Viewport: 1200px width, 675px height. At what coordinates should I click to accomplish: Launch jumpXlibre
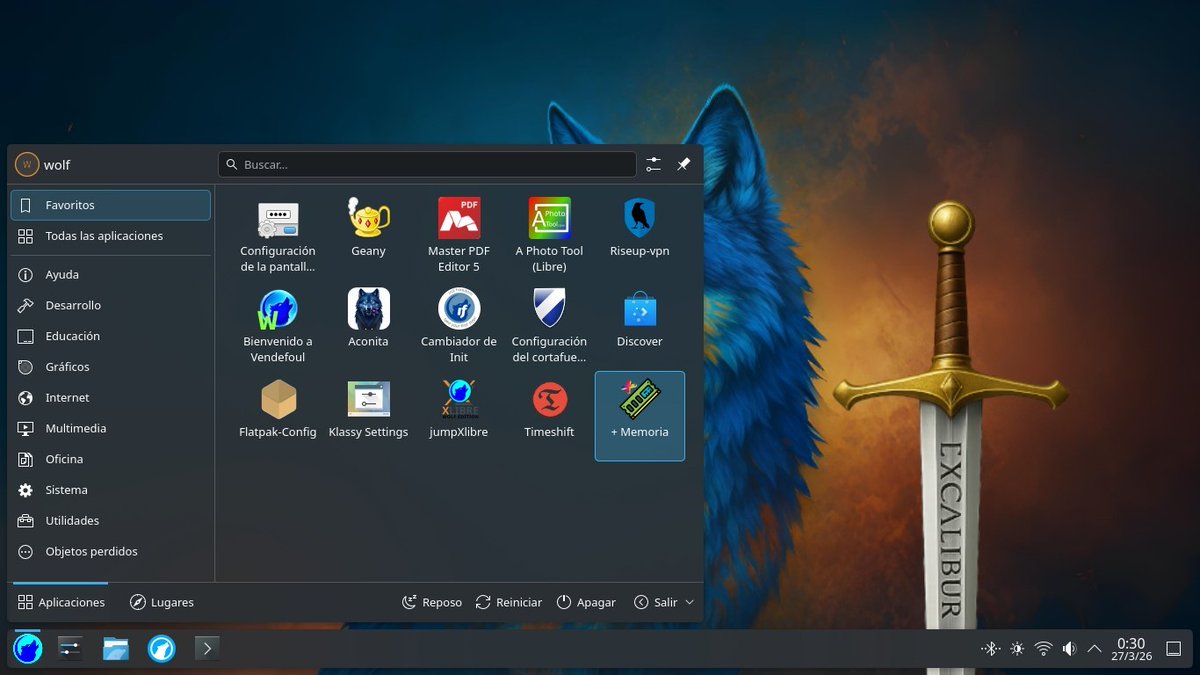(459, 416)
